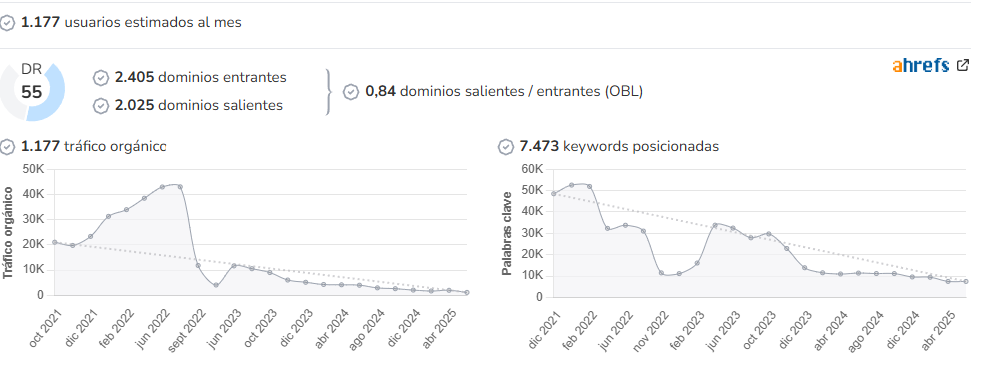
Task: Click the last data point on the organic traffic chart
Action: coord(467,292)
